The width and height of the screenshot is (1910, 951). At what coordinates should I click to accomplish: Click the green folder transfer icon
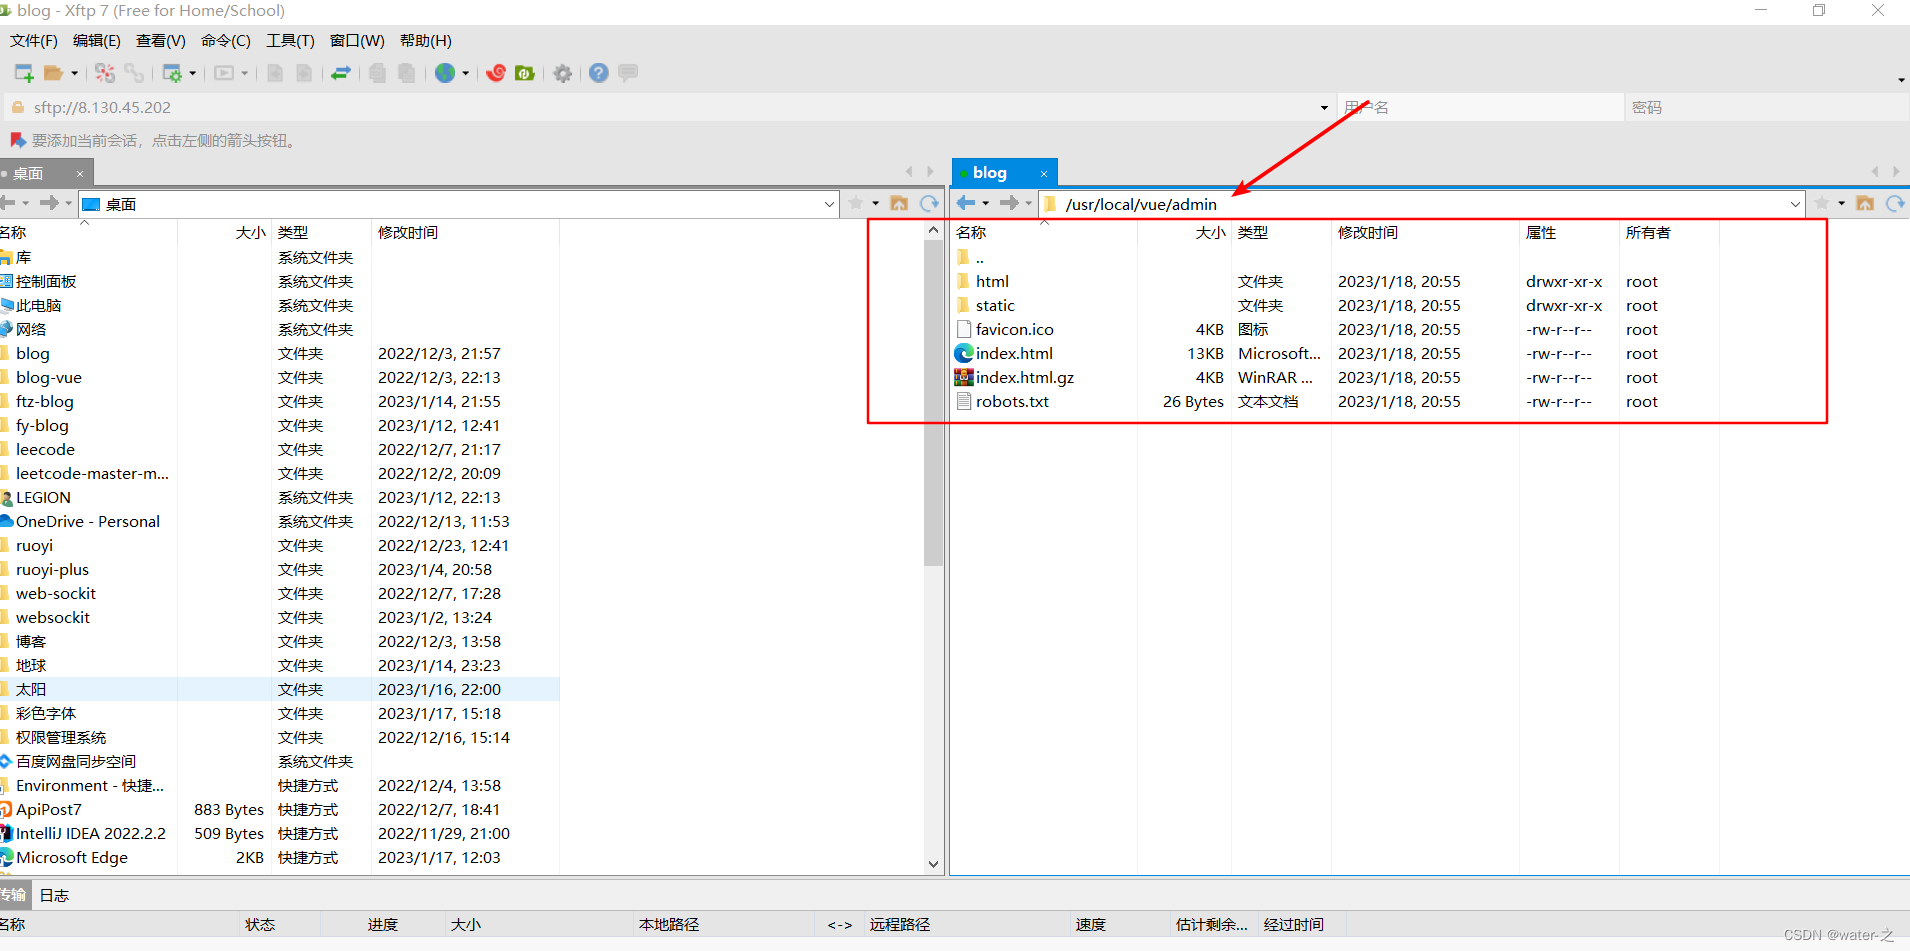pos(525,73)
